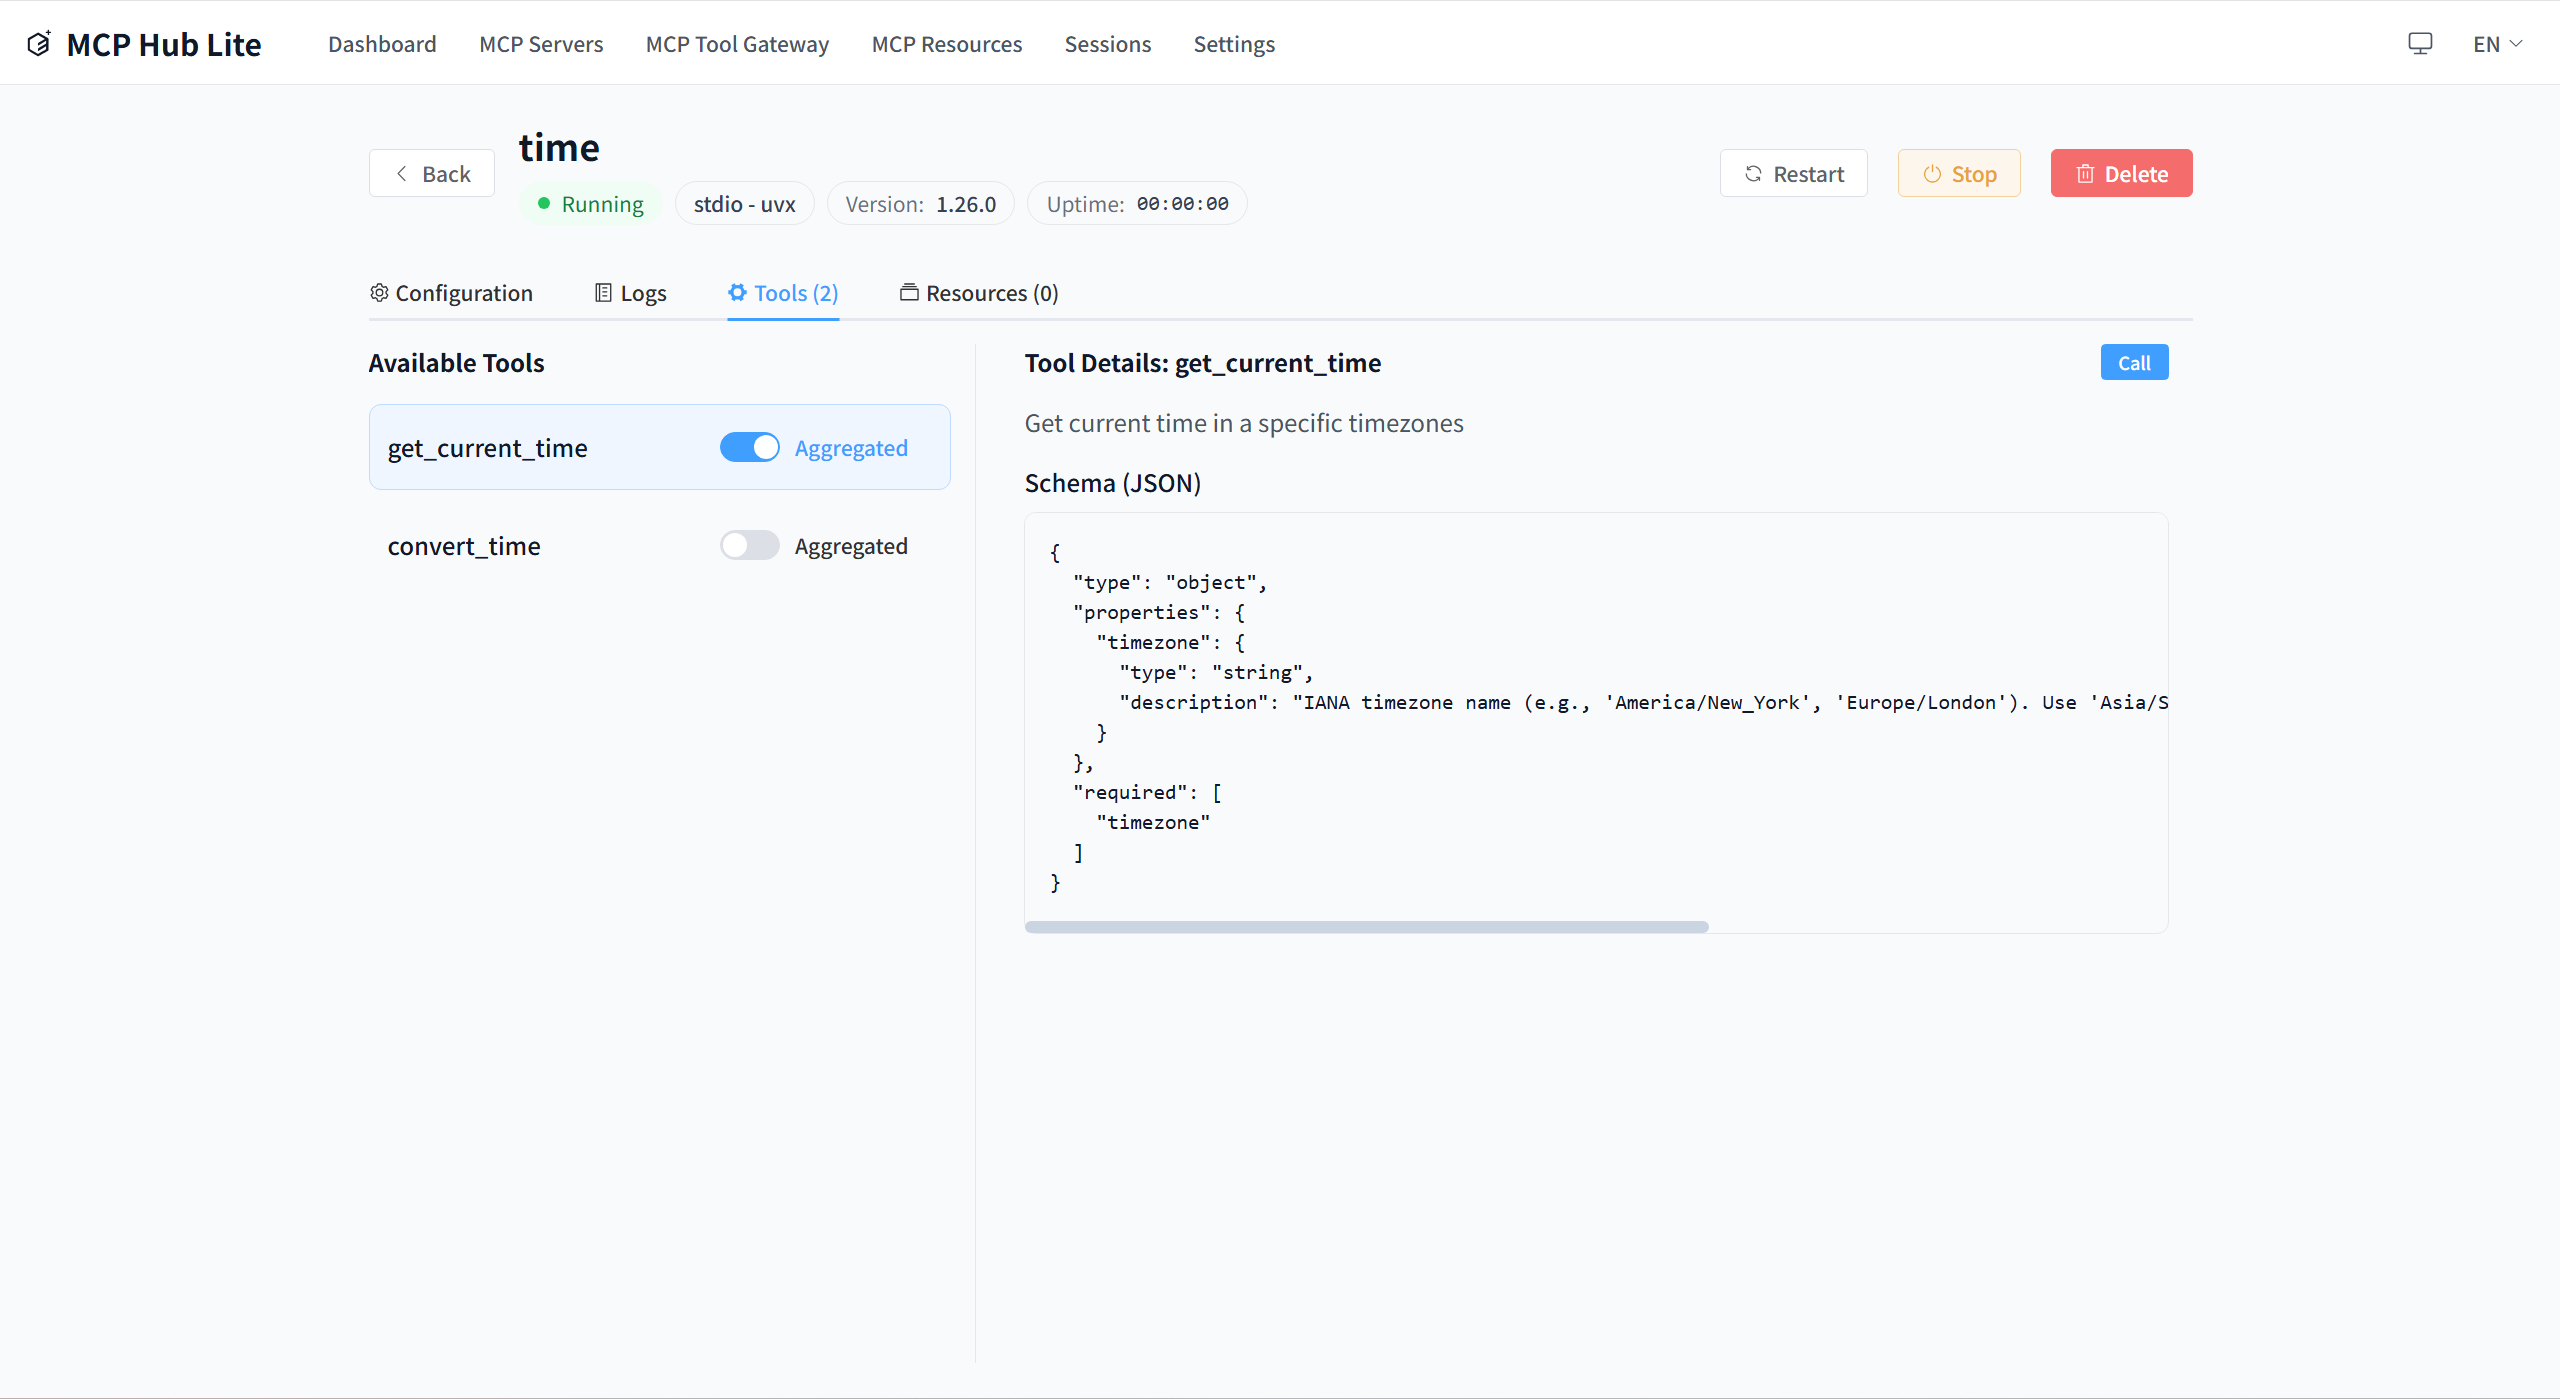2560x1399 pixels.
Task: Open the EN language dropdown
Action: (2497, 42)
